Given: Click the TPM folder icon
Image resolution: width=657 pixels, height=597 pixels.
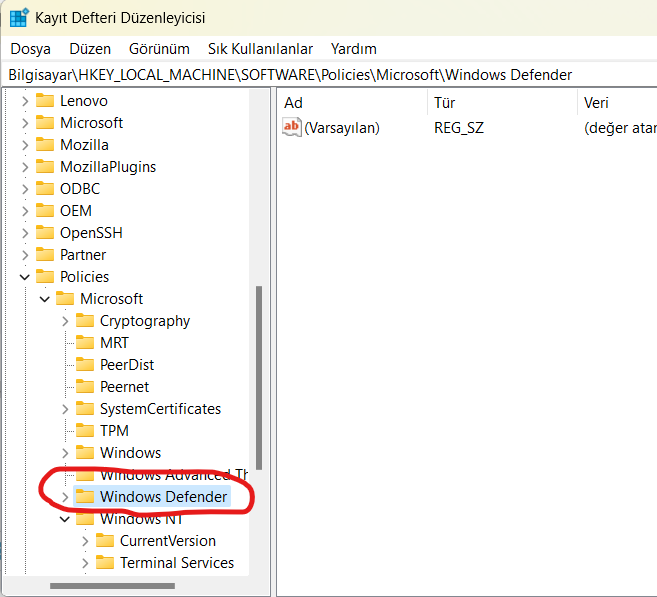Looking at the screenshot, I should [85, 430].
